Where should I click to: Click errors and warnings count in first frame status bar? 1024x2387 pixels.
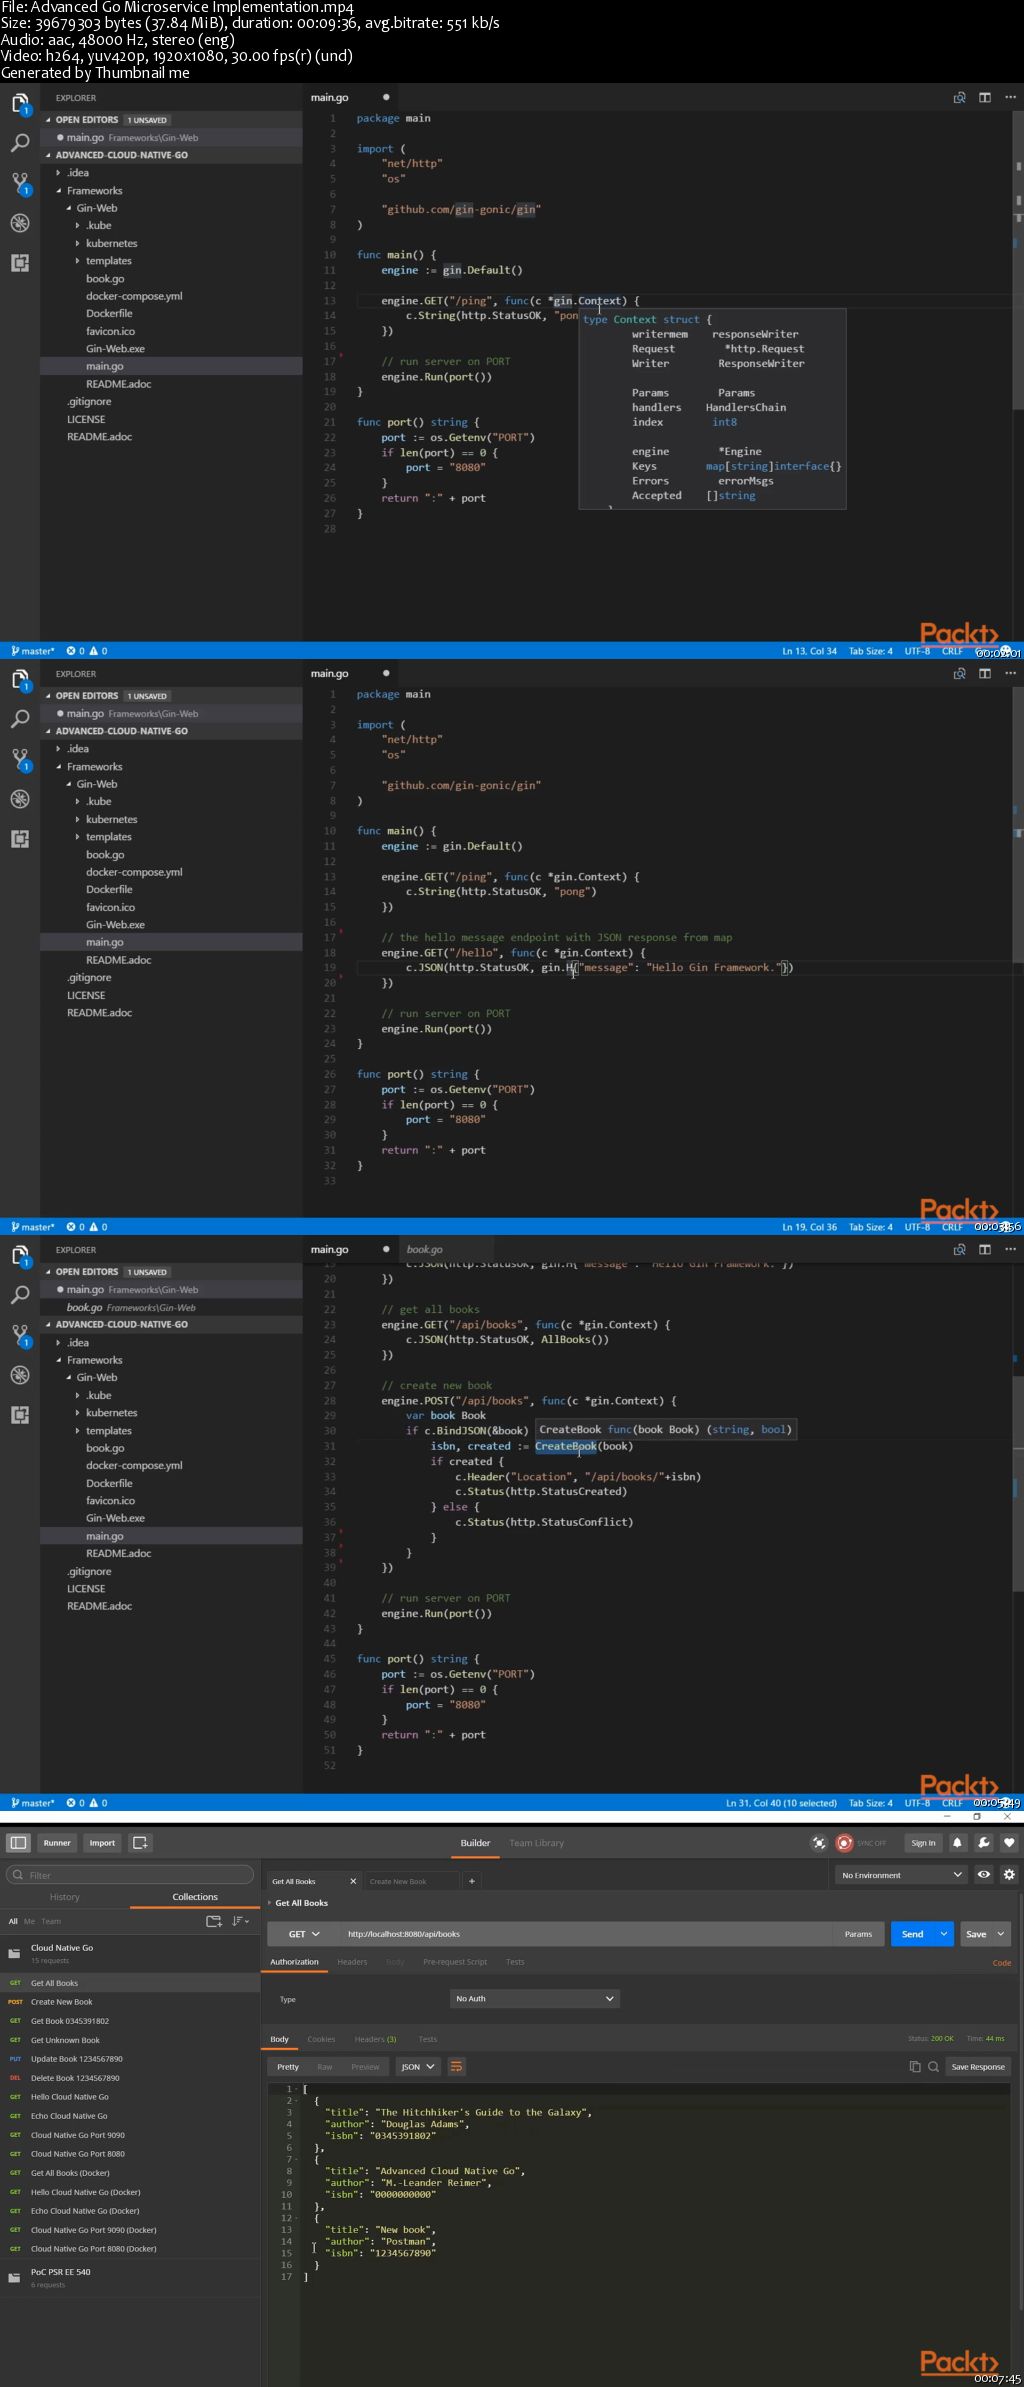tap(87, 651)
